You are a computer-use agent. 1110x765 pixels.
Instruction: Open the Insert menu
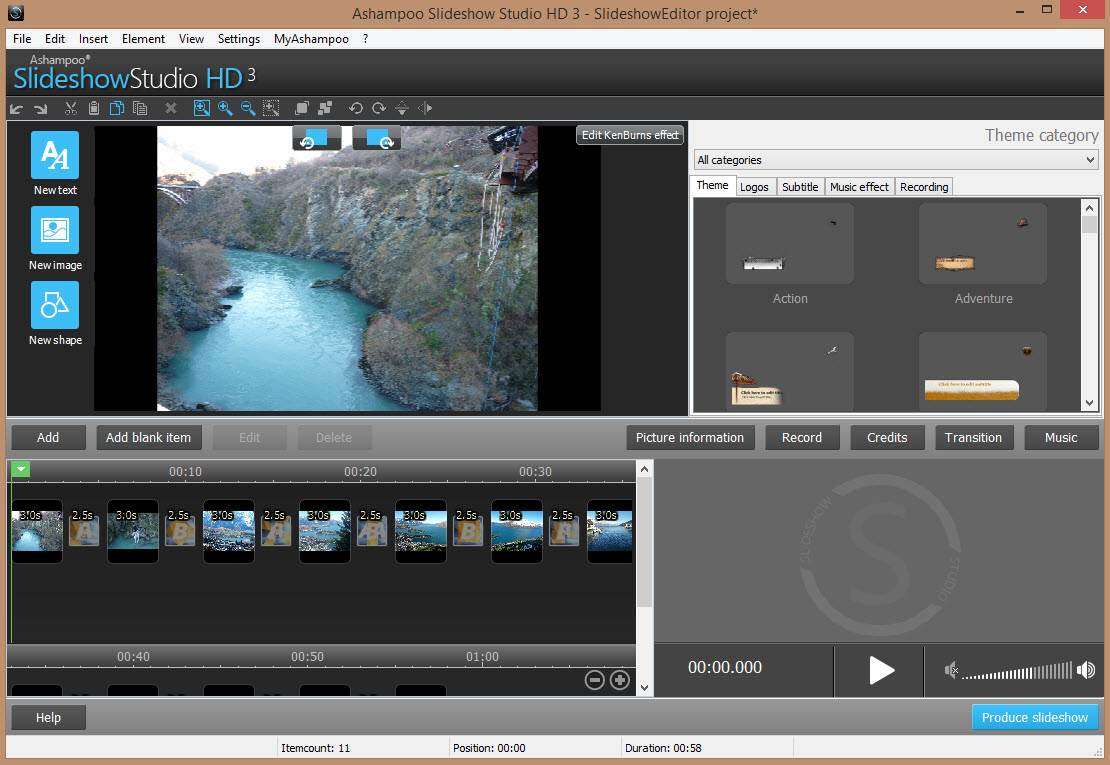click(x=93, y=39)
